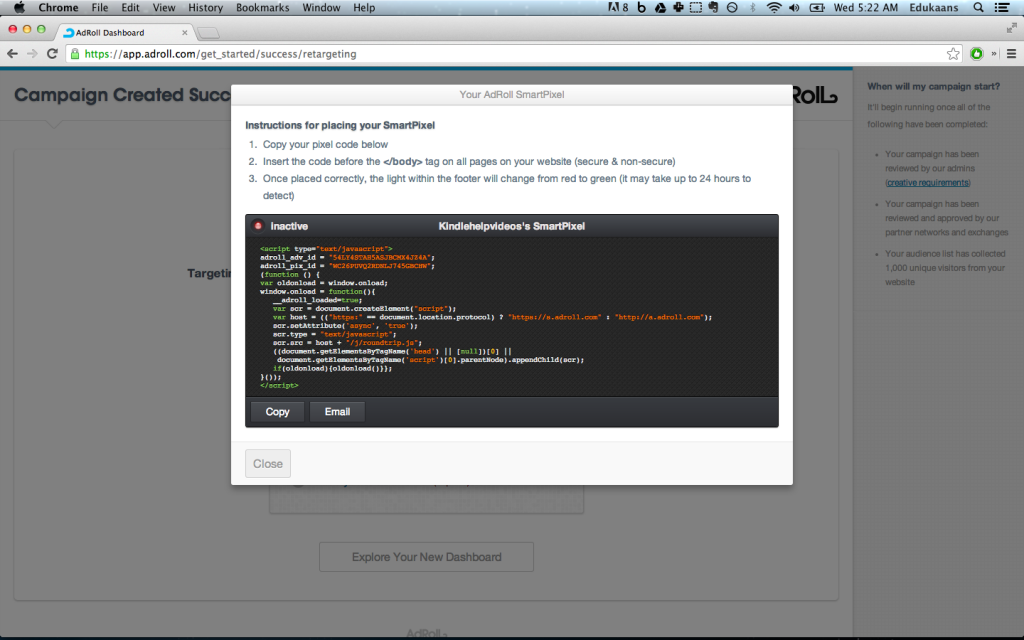This screenshot has height=640, width=1024.
Task: Click inside the SmartPixel code block
Action: point(512,317)
